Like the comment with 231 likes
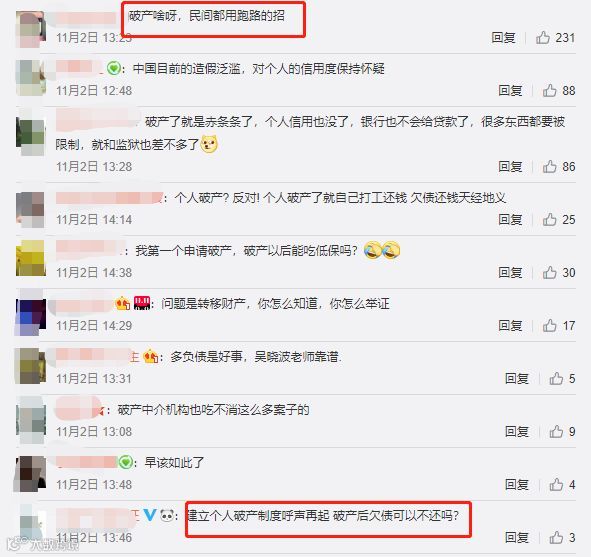This screenshot has height=557, width=591. click(543, 37)
